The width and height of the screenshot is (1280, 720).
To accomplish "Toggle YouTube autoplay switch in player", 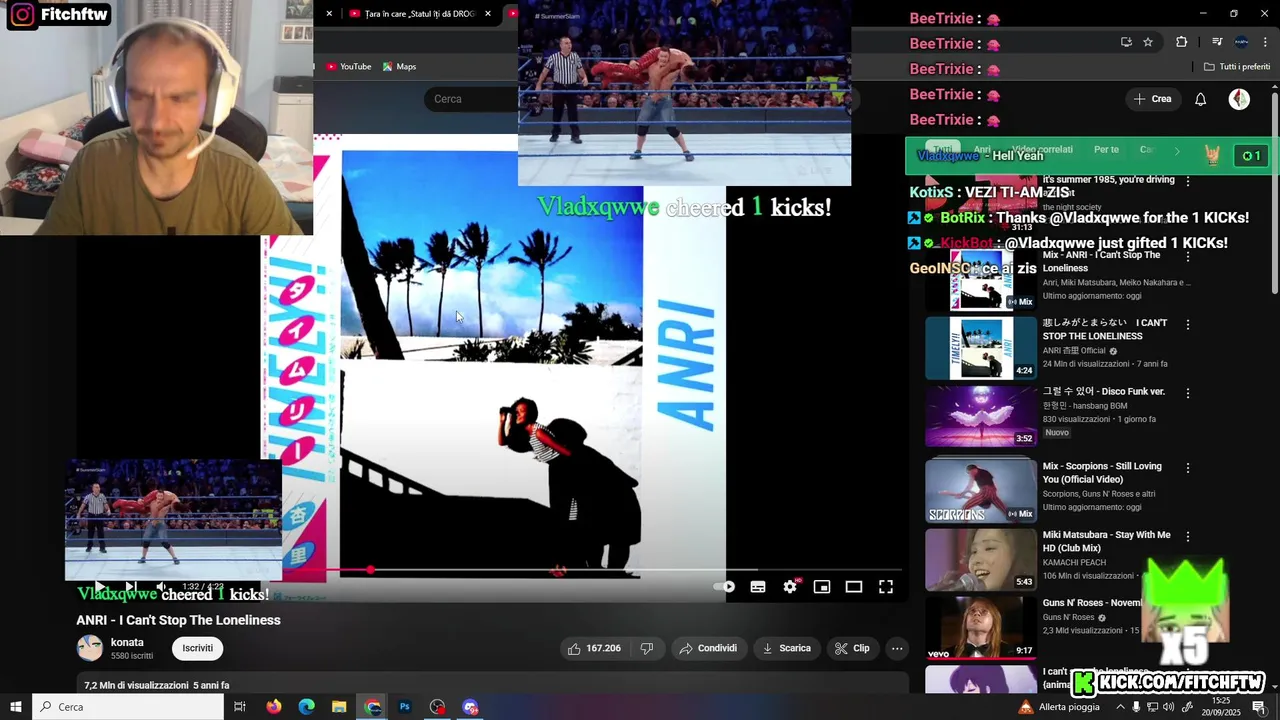I will click(x=725, y=587).
